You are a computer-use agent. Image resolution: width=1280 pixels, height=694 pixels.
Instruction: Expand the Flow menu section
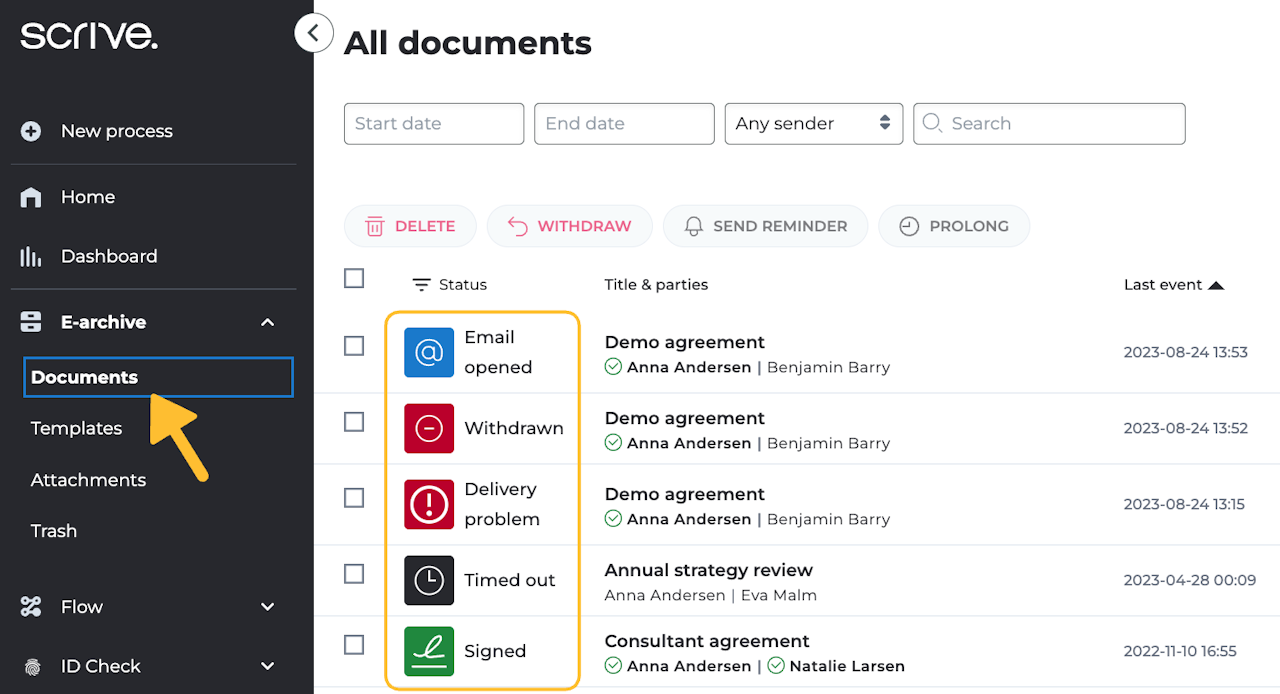click(x=267, y=607)
